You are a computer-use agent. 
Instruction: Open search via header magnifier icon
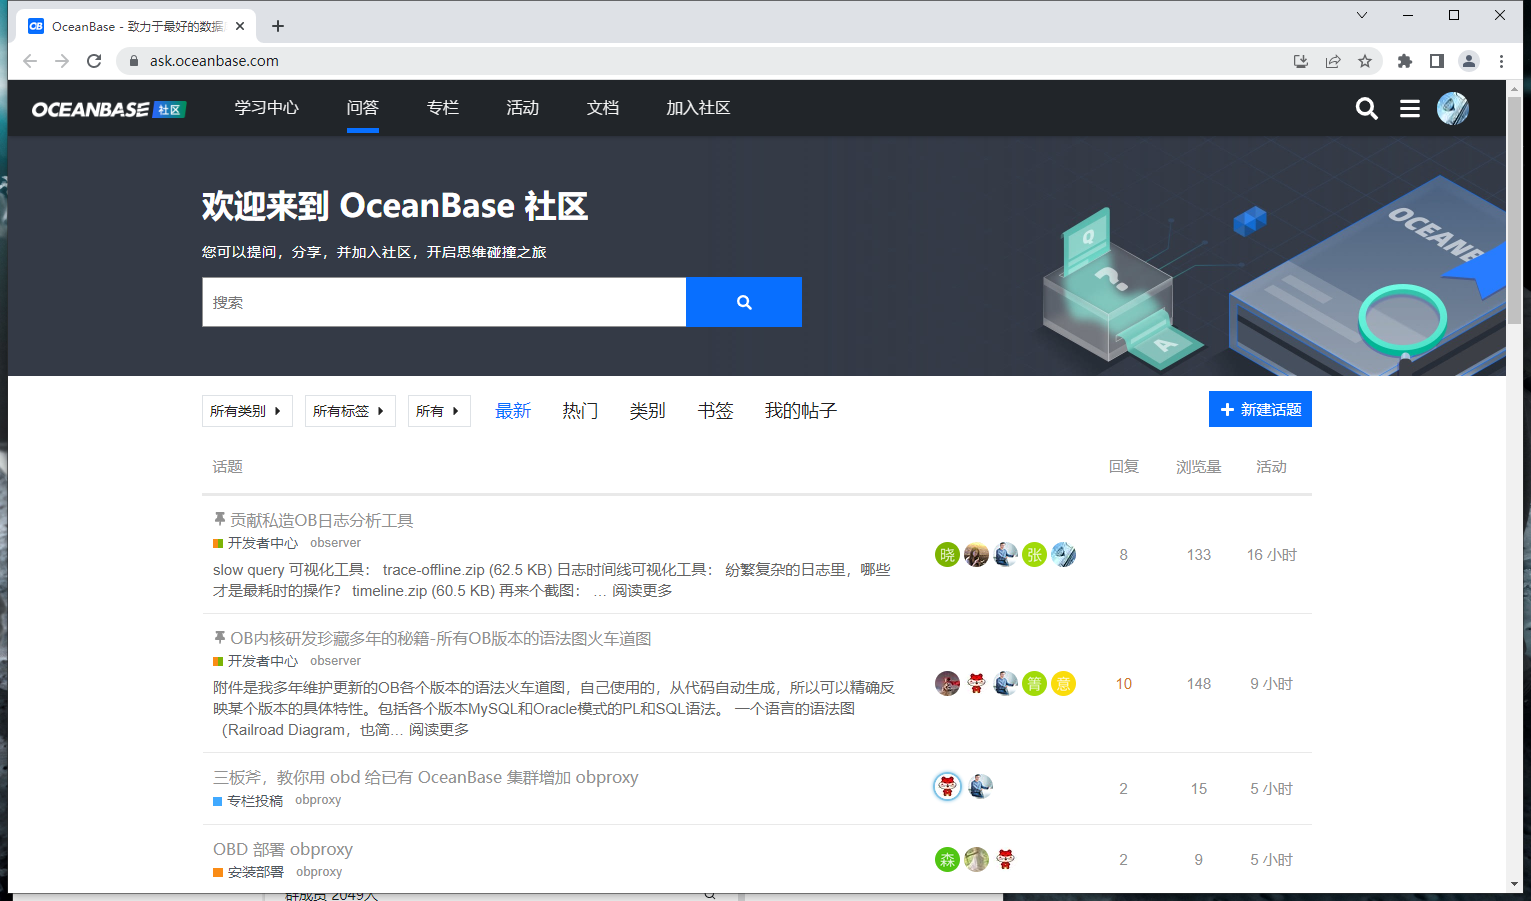click(x=1366, y=108)
